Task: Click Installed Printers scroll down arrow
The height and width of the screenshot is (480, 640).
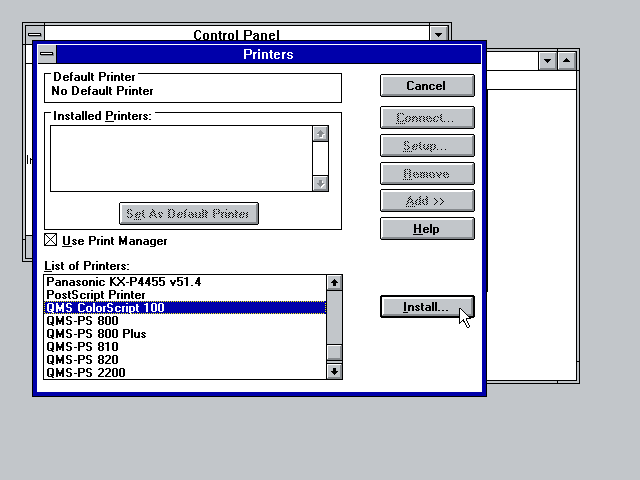Action: pyautogui.click(x=320, y=184)
